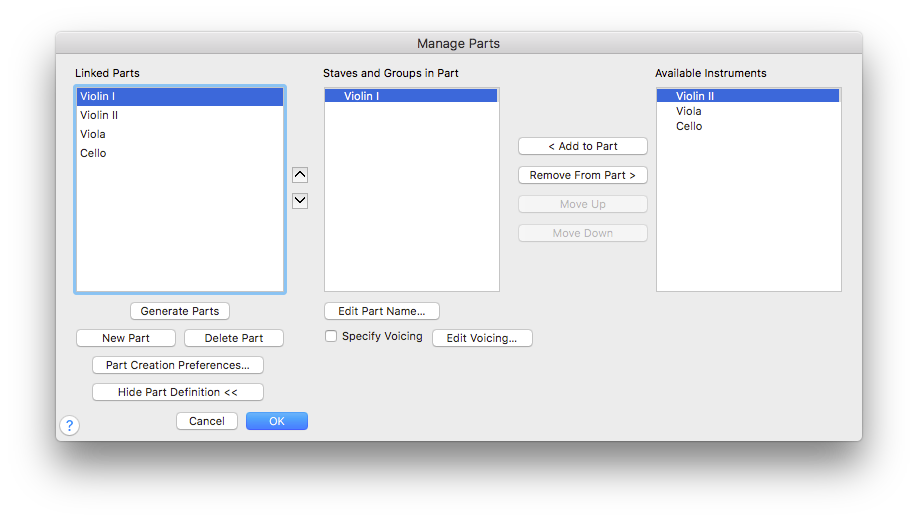Enable the Specify Voicing checkbox
918x521 pixels.
331,336
